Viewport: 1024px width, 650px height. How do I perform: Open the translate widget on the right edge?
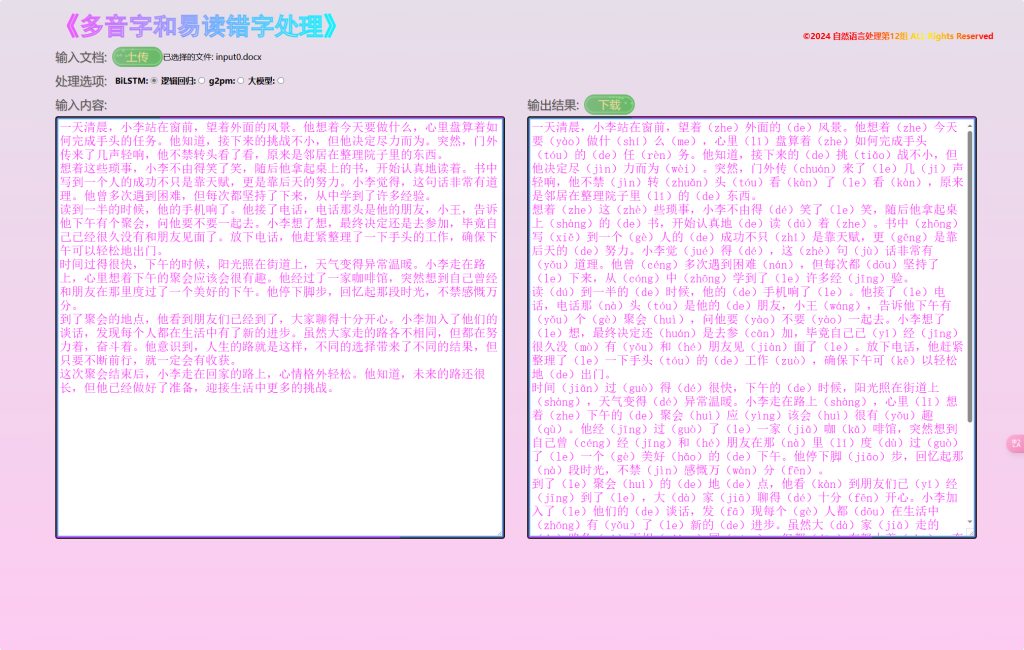[x=1014, y=444]
